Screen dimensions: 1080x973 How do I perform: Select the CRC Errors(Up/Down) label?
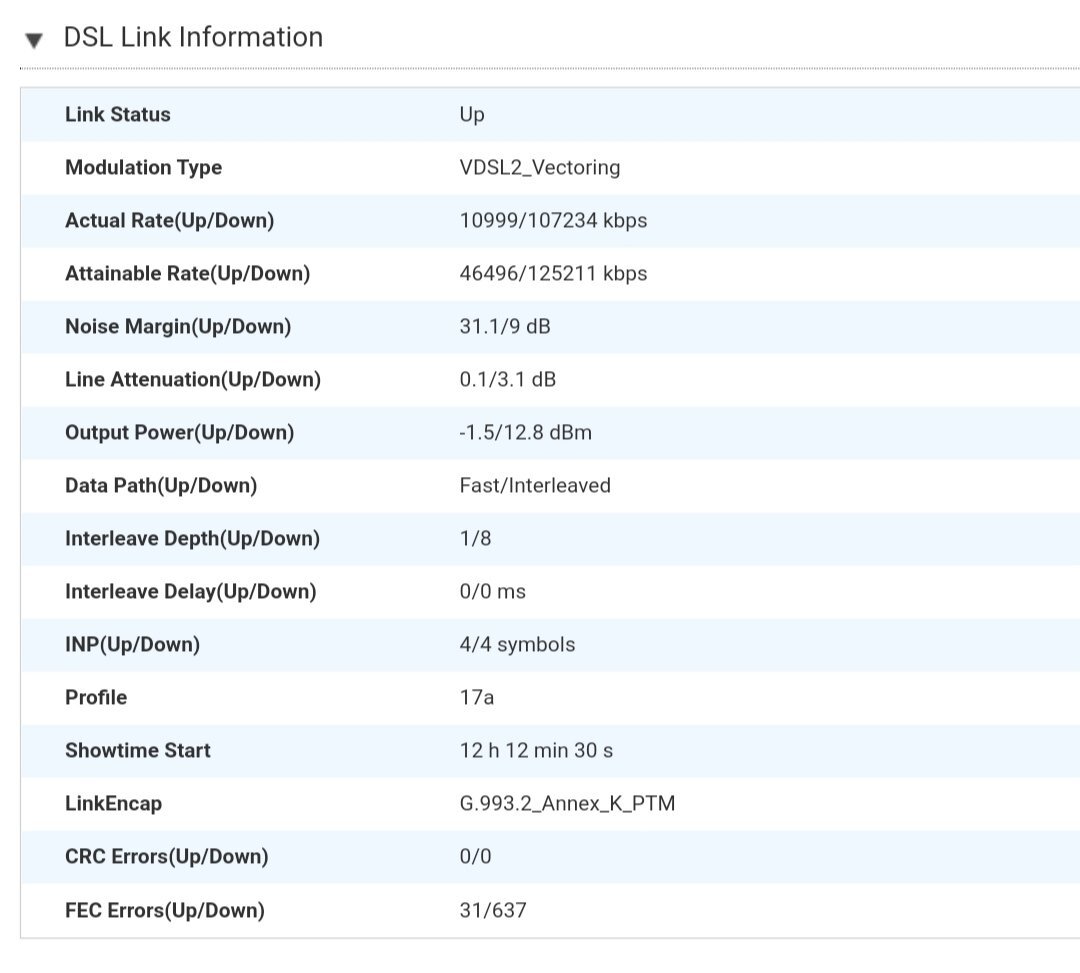tap(167, 857)
